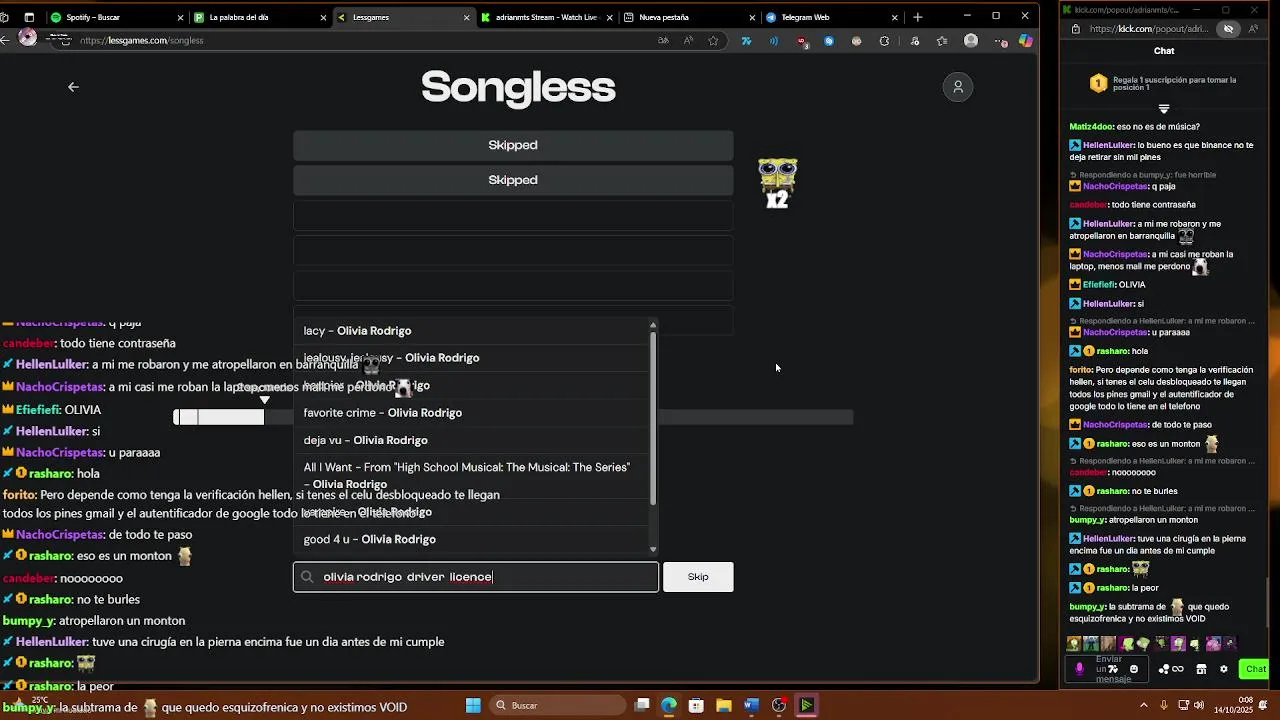This screenshot has width=1280, height=720.
Task: Open Kick chat settings gear
Action: click(x=1223, y=669)
